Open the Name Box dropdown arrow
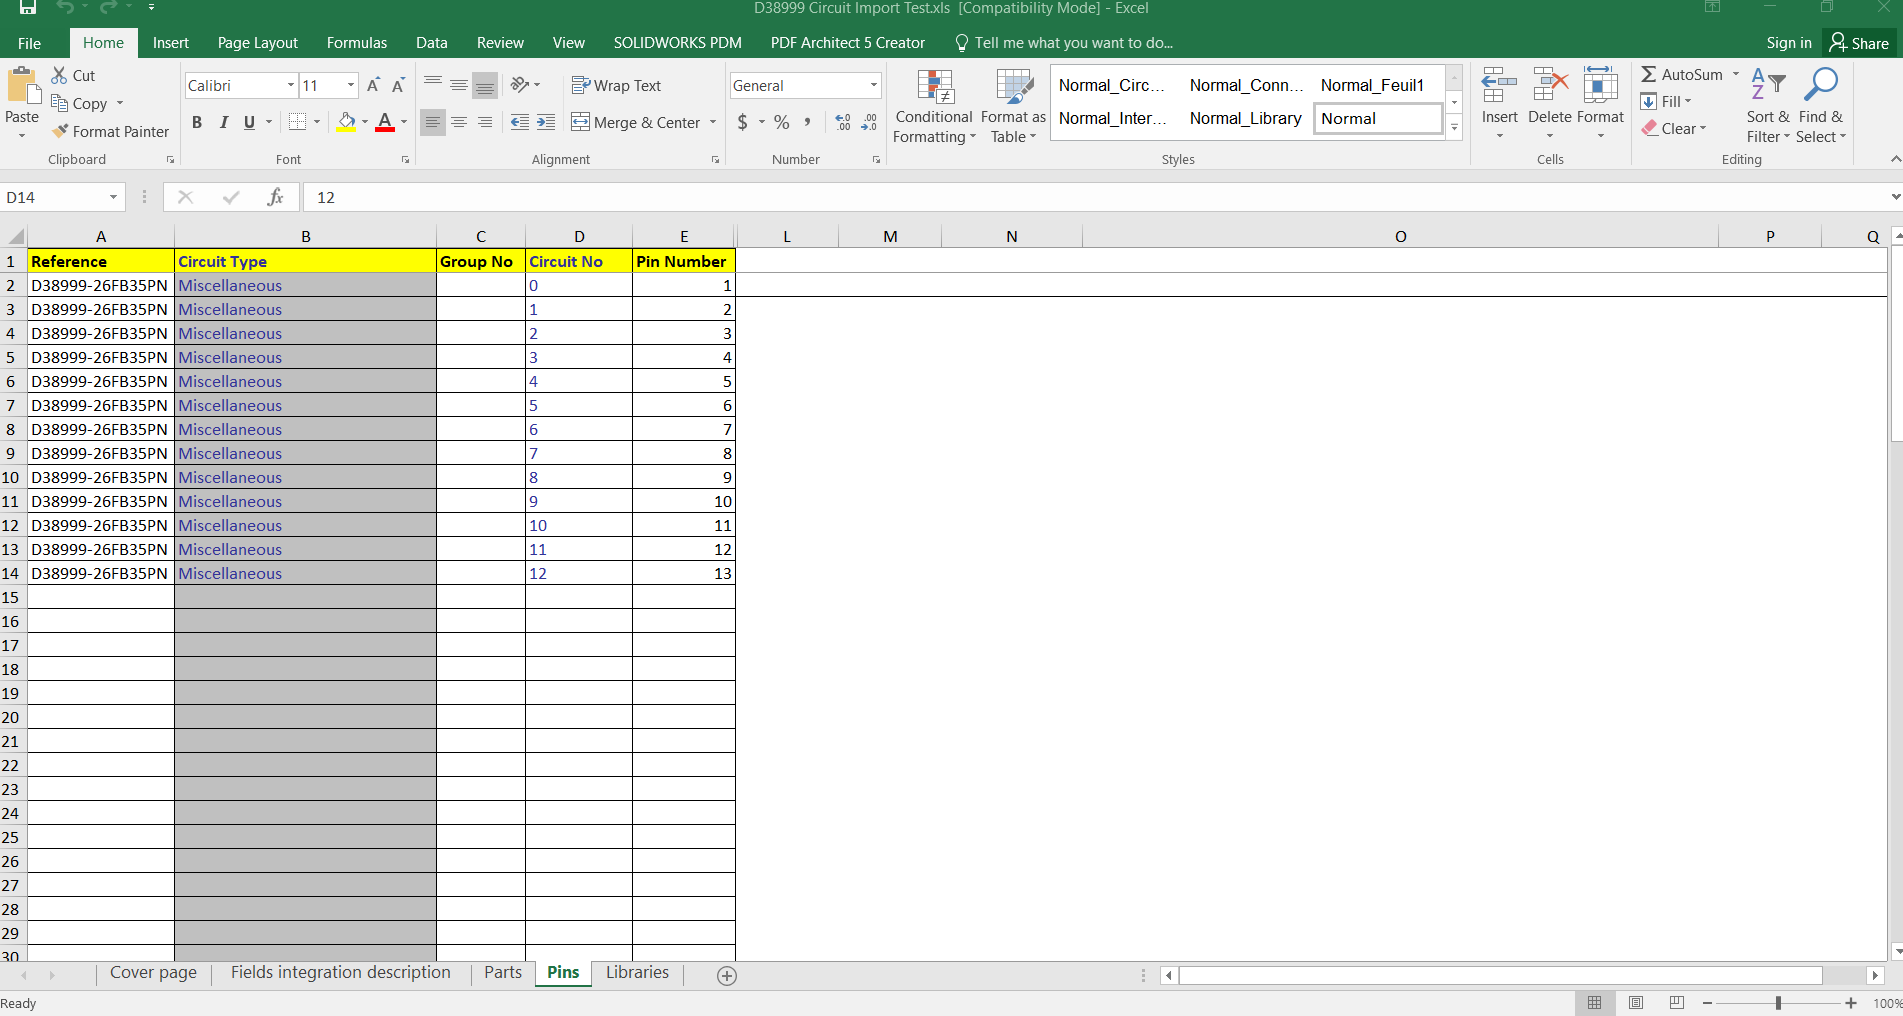The height and width of the screenshot is (1016, 1903). tap(113, 197)
